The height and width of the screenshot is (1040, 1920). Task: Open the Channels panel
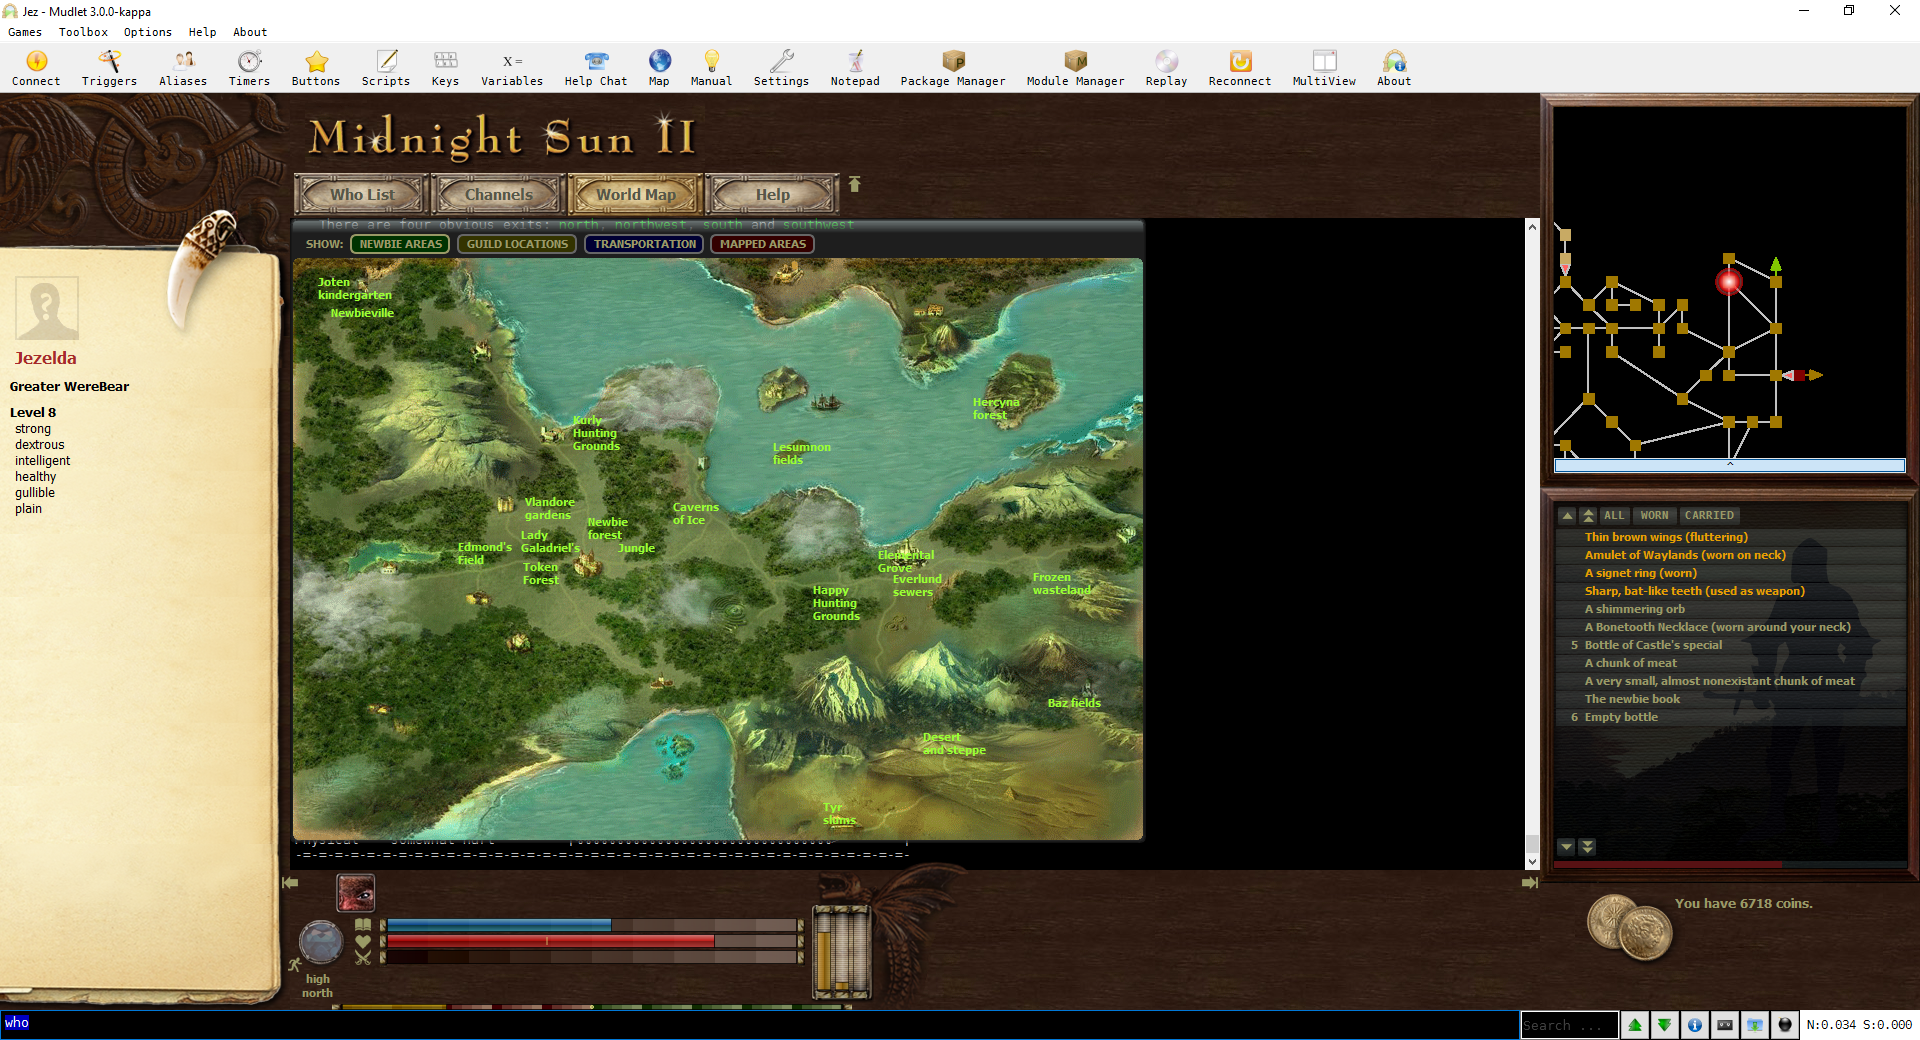[498, 194]
